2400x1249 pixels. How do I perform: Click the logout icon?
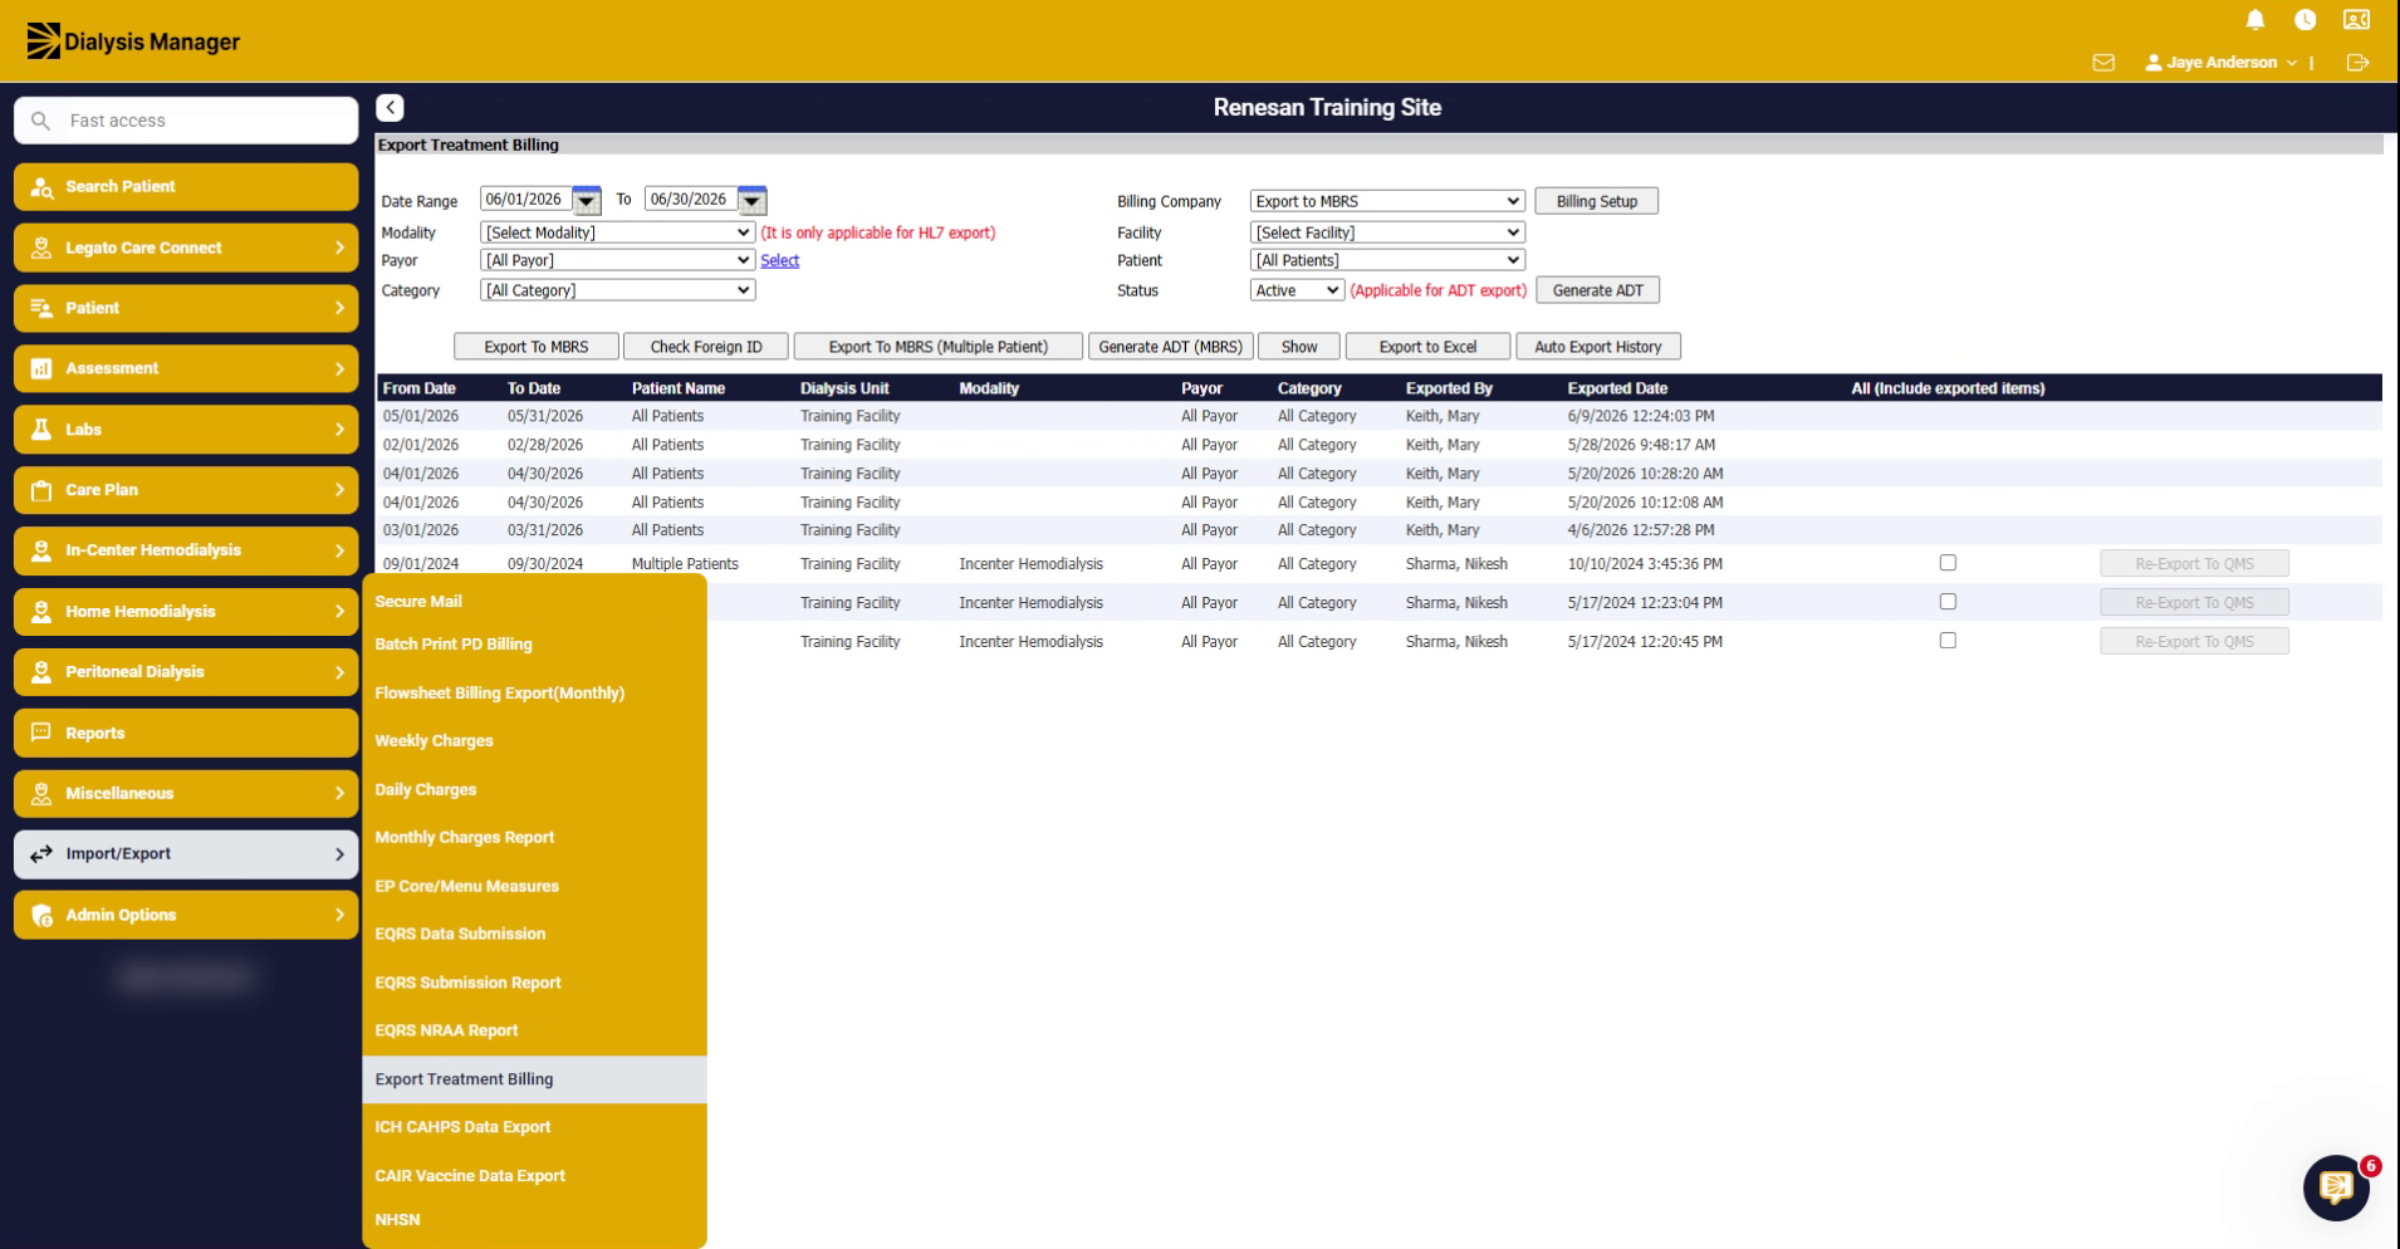pyautogui.click(x=2357, y=62)
